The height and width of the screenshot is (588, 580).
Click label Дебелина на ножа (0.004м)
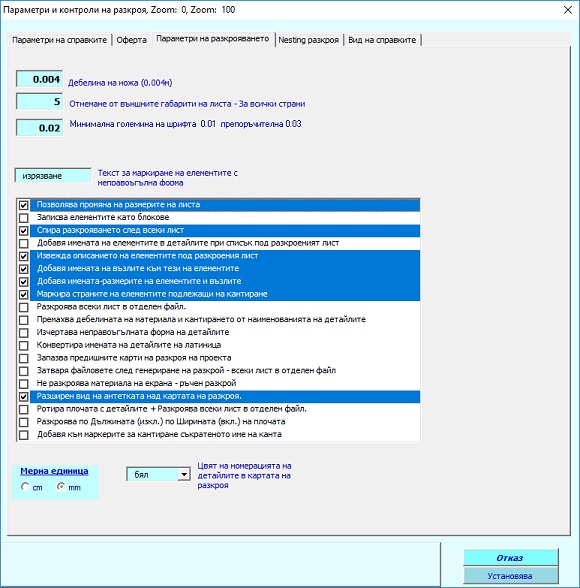[x=120, y=82]
